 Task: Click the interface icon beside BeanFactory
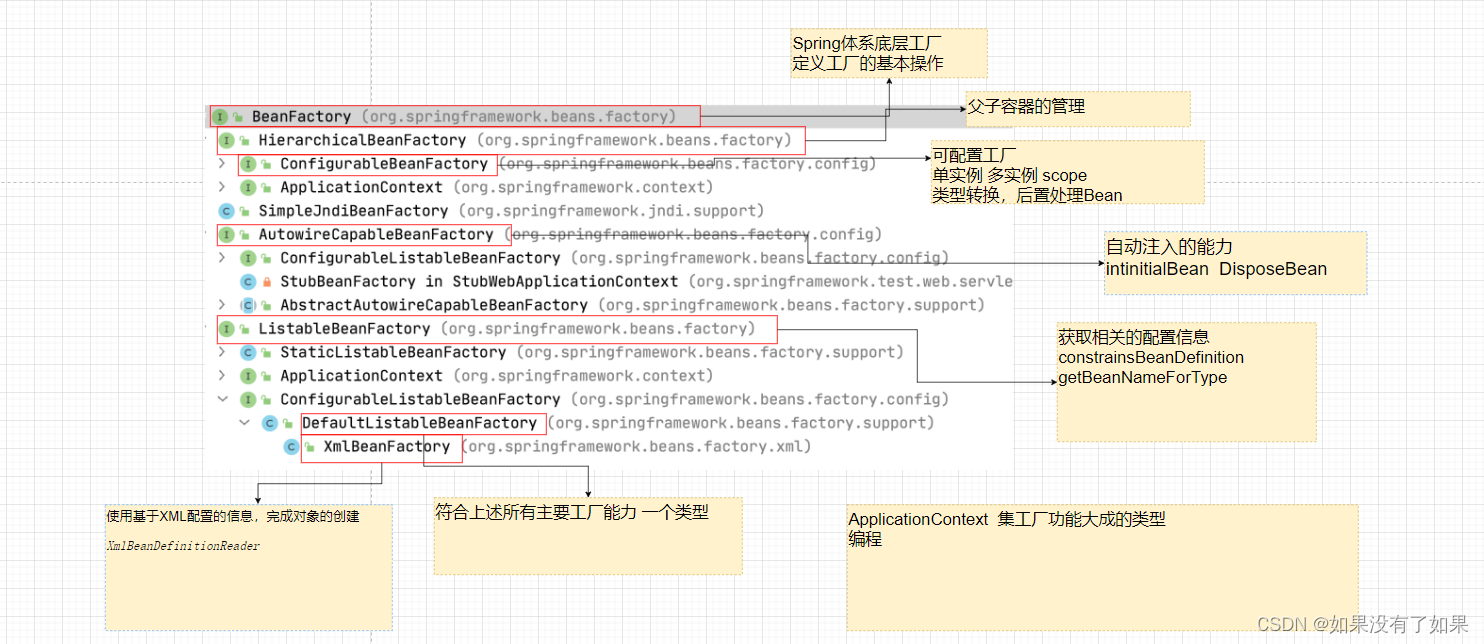[219, 116]
